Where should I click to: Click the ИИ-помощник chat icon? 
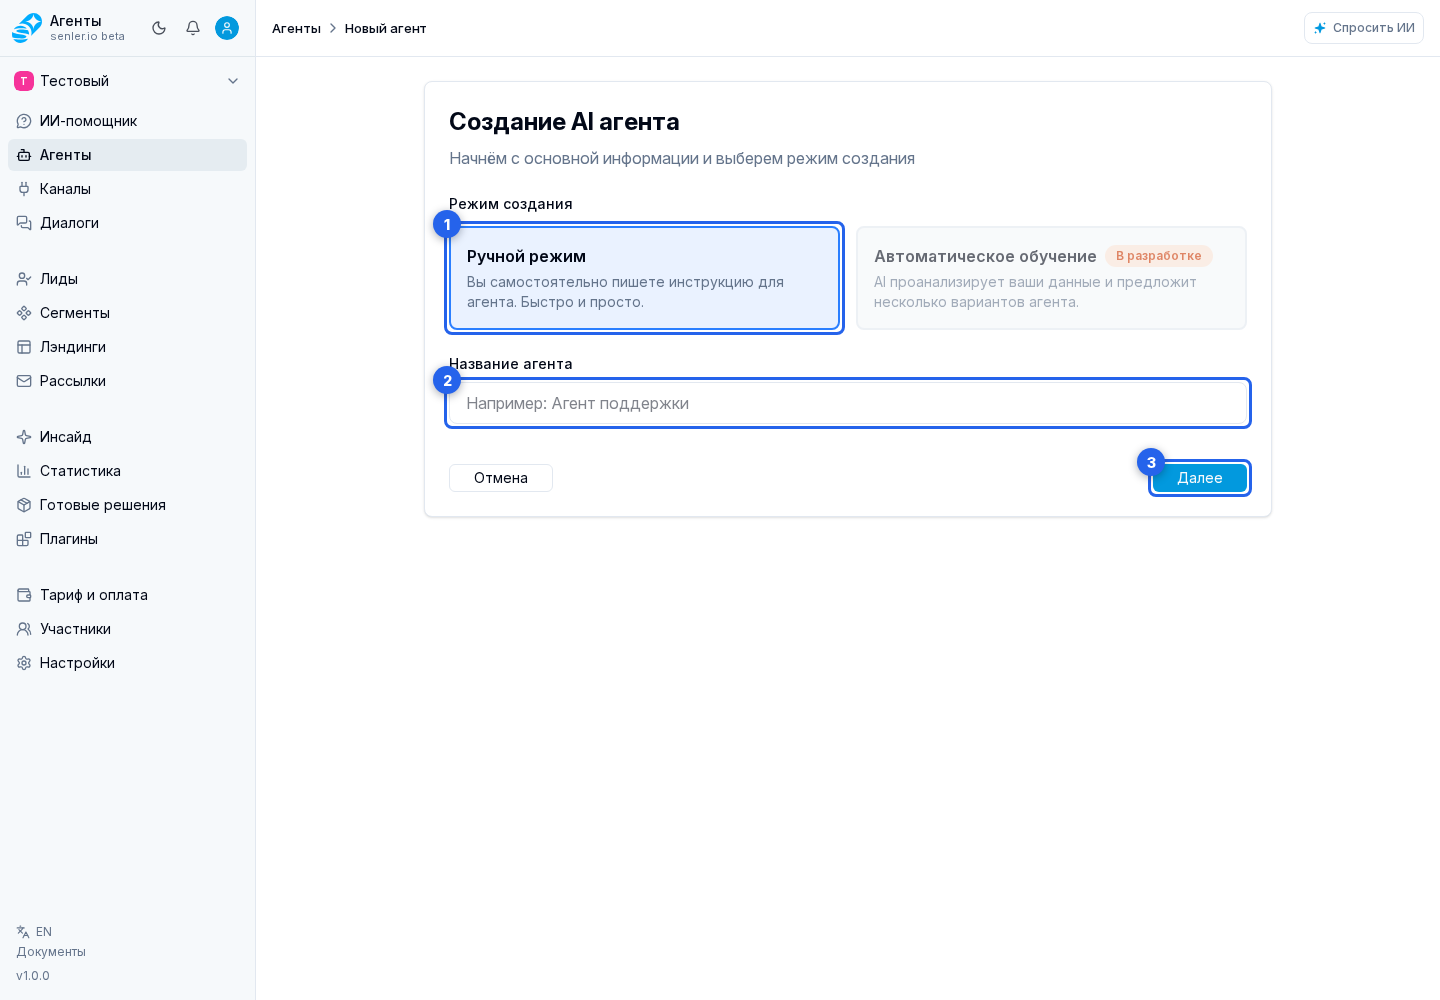[24, 121]
